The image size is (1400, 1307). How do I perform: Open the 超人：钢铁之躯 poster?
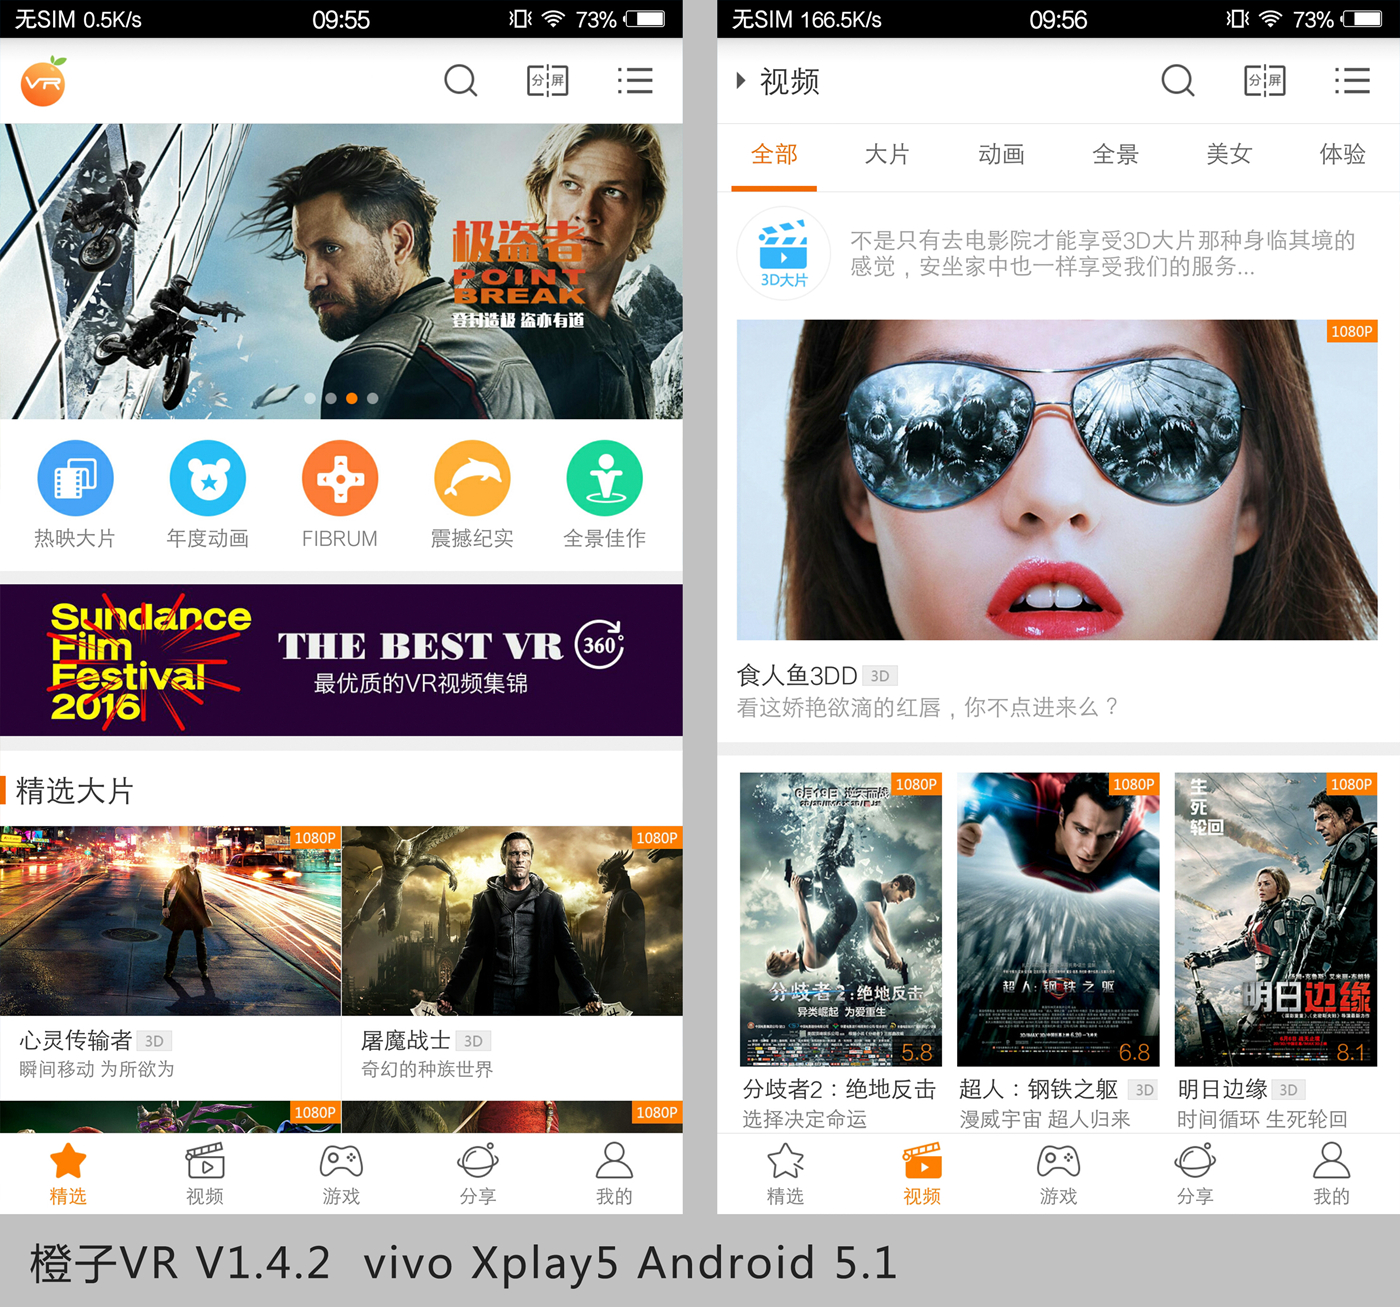1058,919
